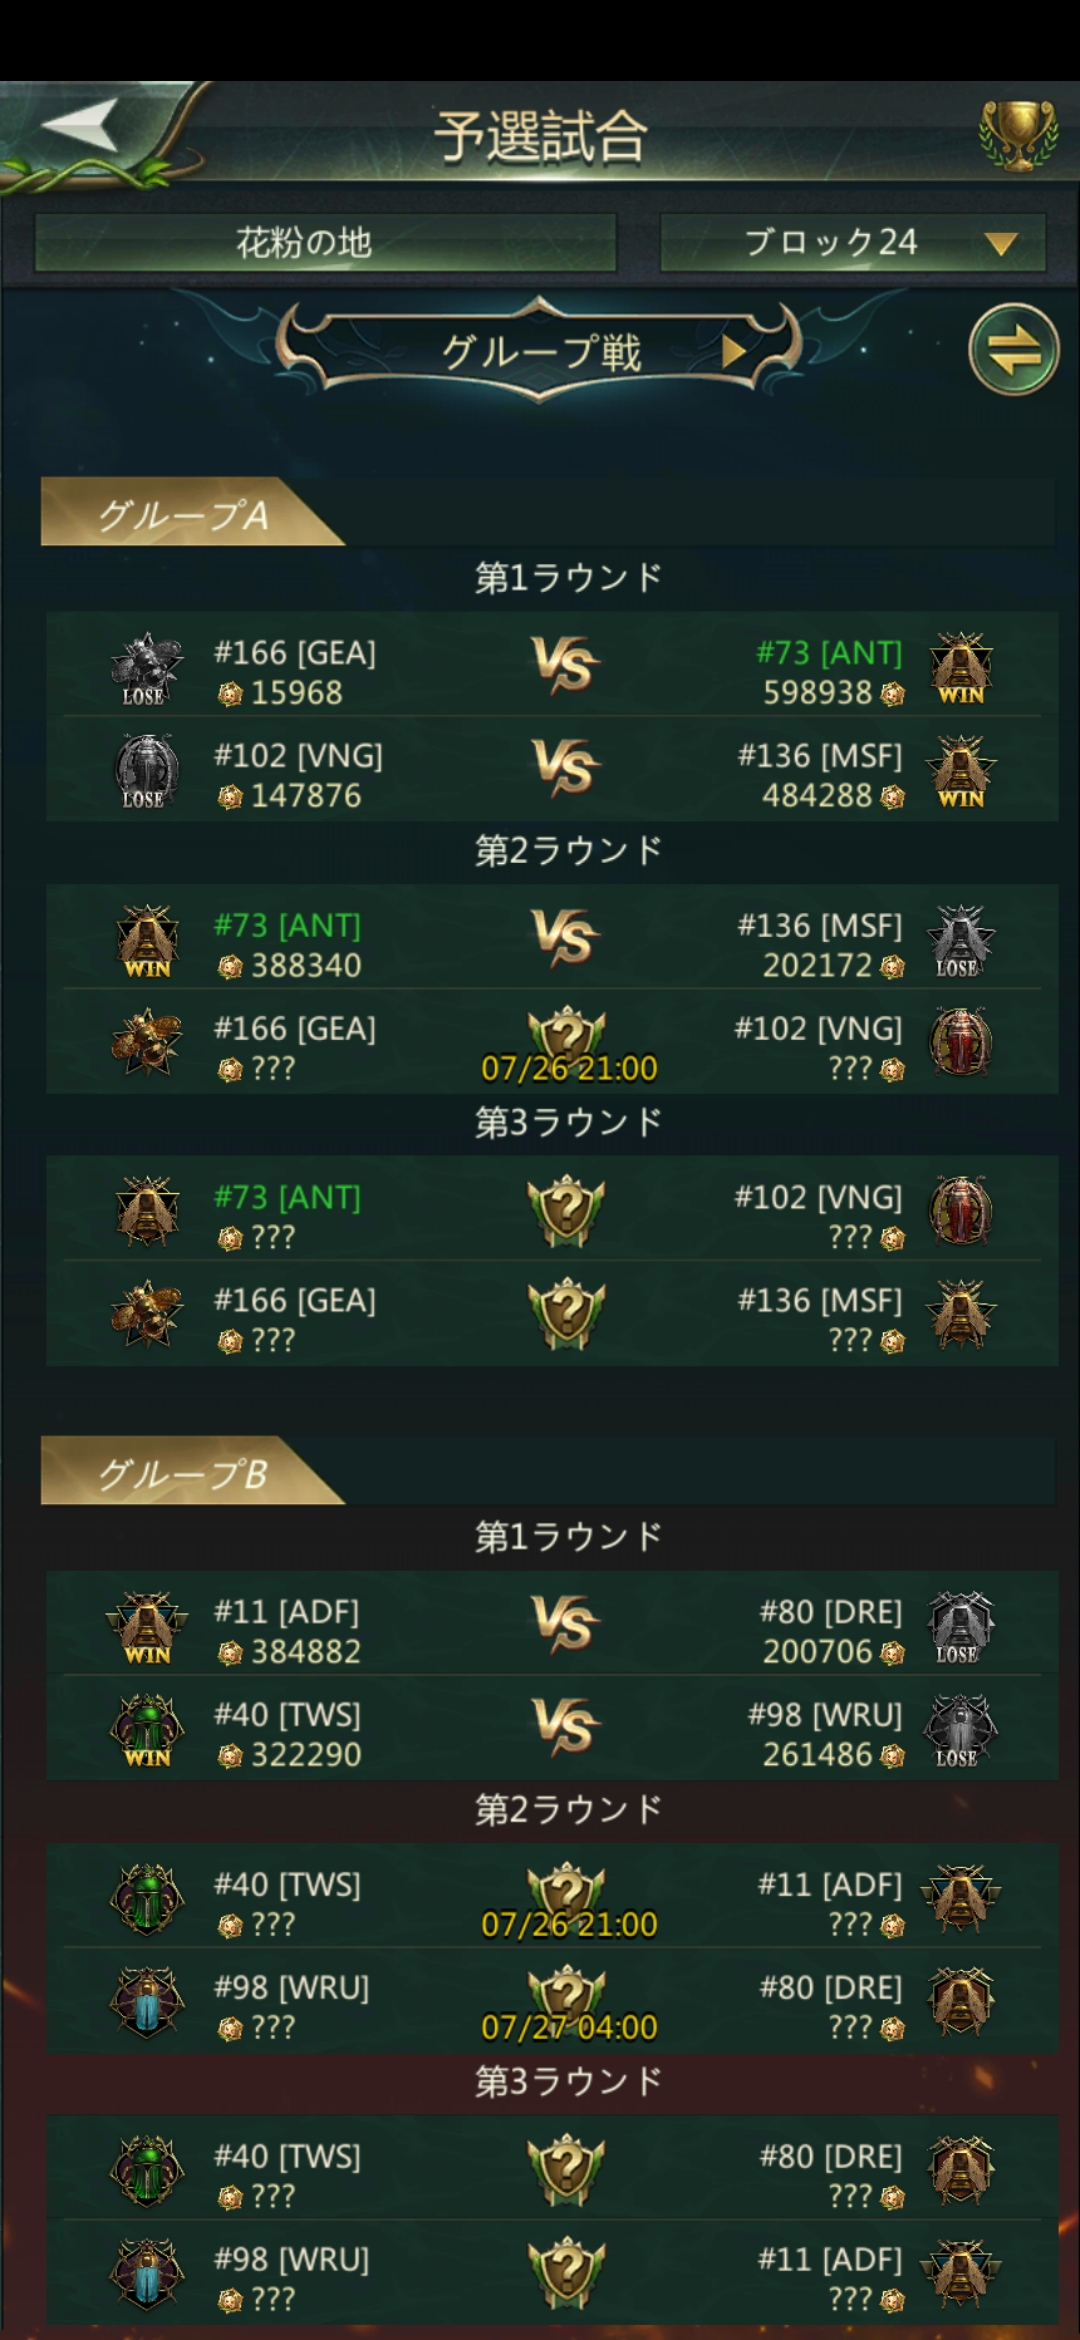Tap the #166 [GEA] LOSE emblem in round 1
1080x2340 pixels.
[146, 668]
